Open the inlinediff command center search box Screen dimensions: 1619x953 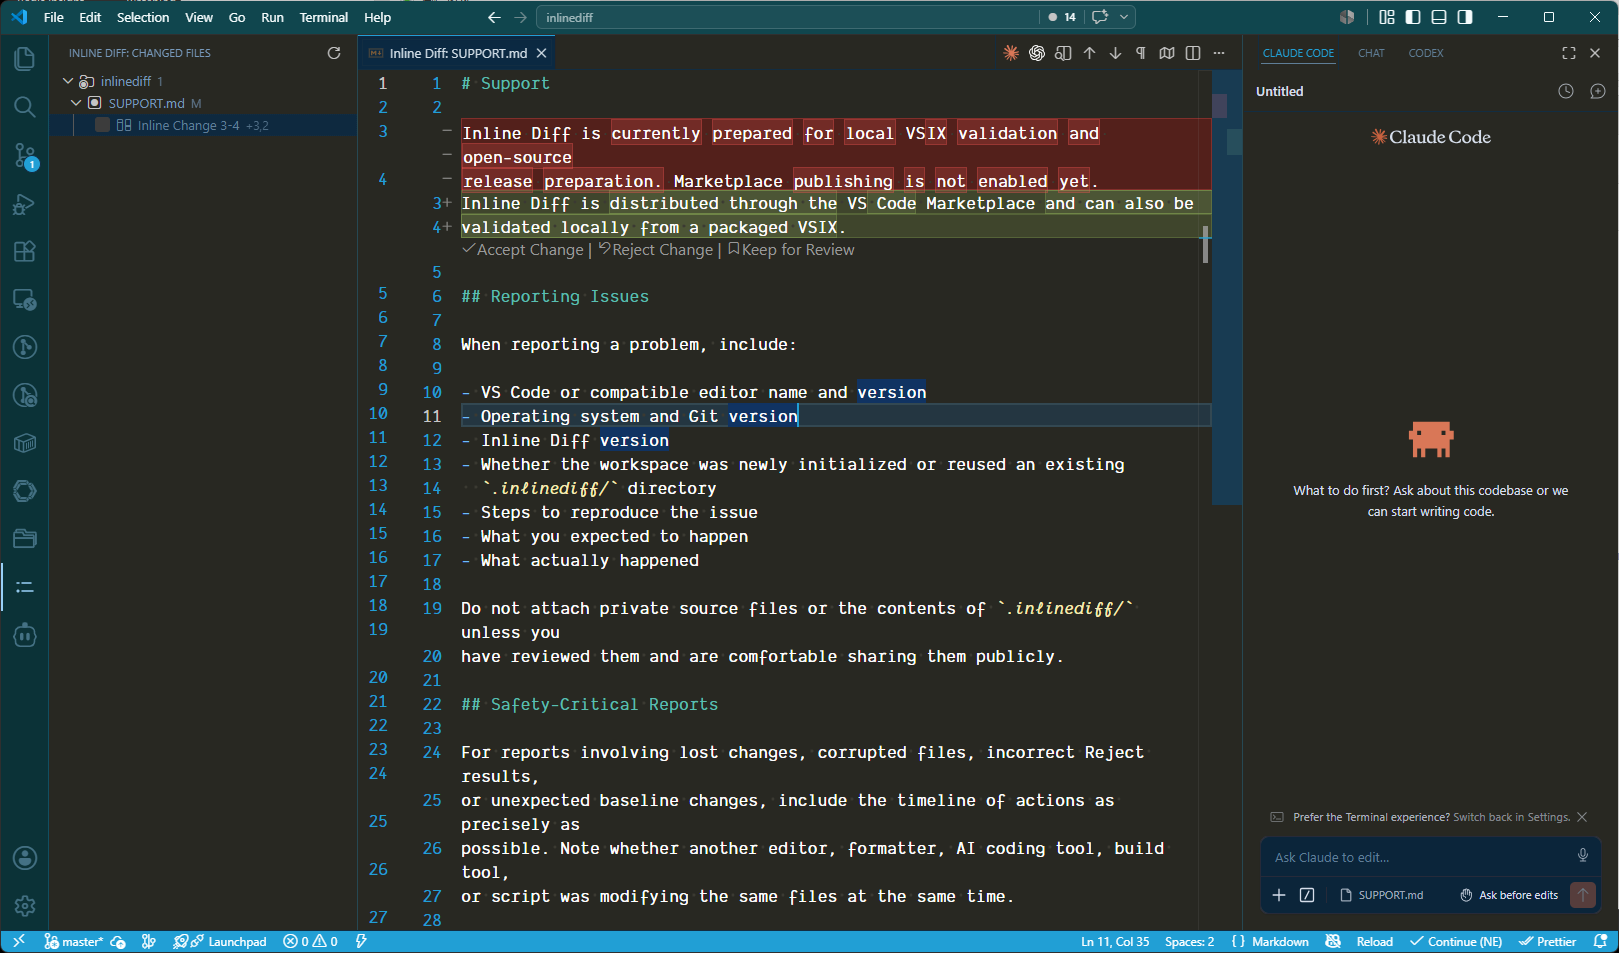[790, 17]
